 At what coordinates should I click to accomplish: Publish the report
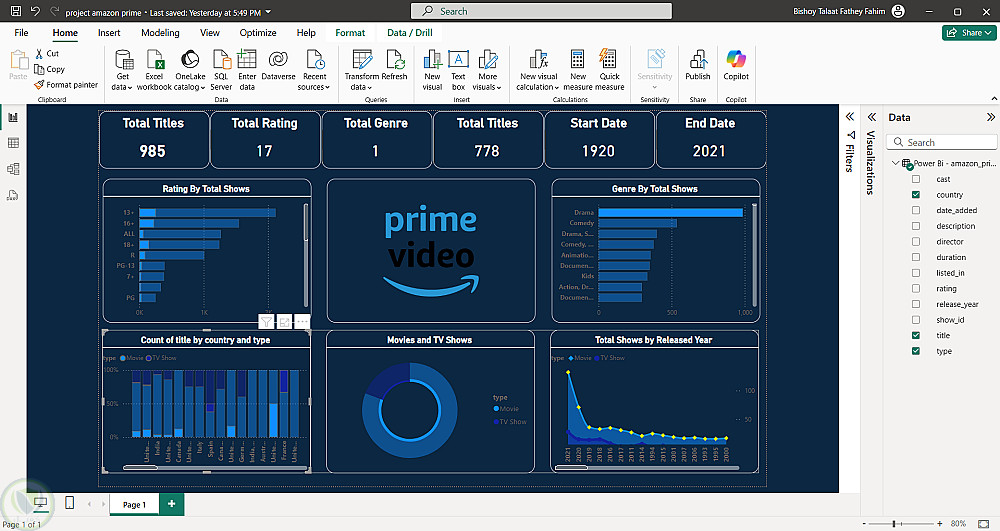[698, 66]
